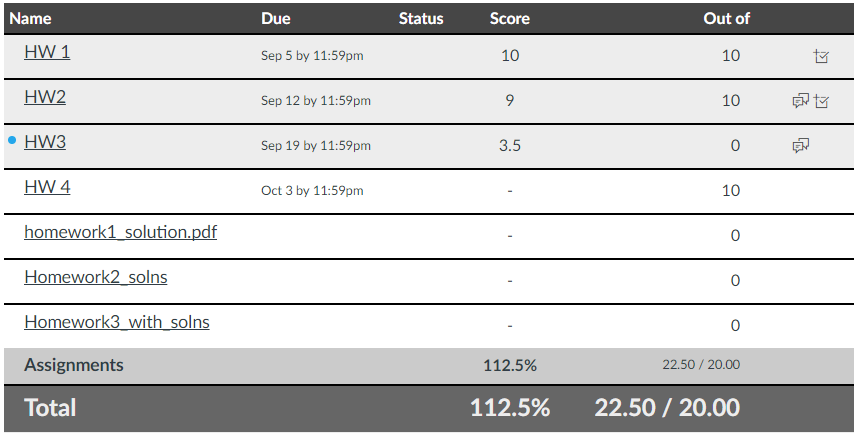
Task: Open Homework3_with_solns link
Action: click(x=117, y=322)
